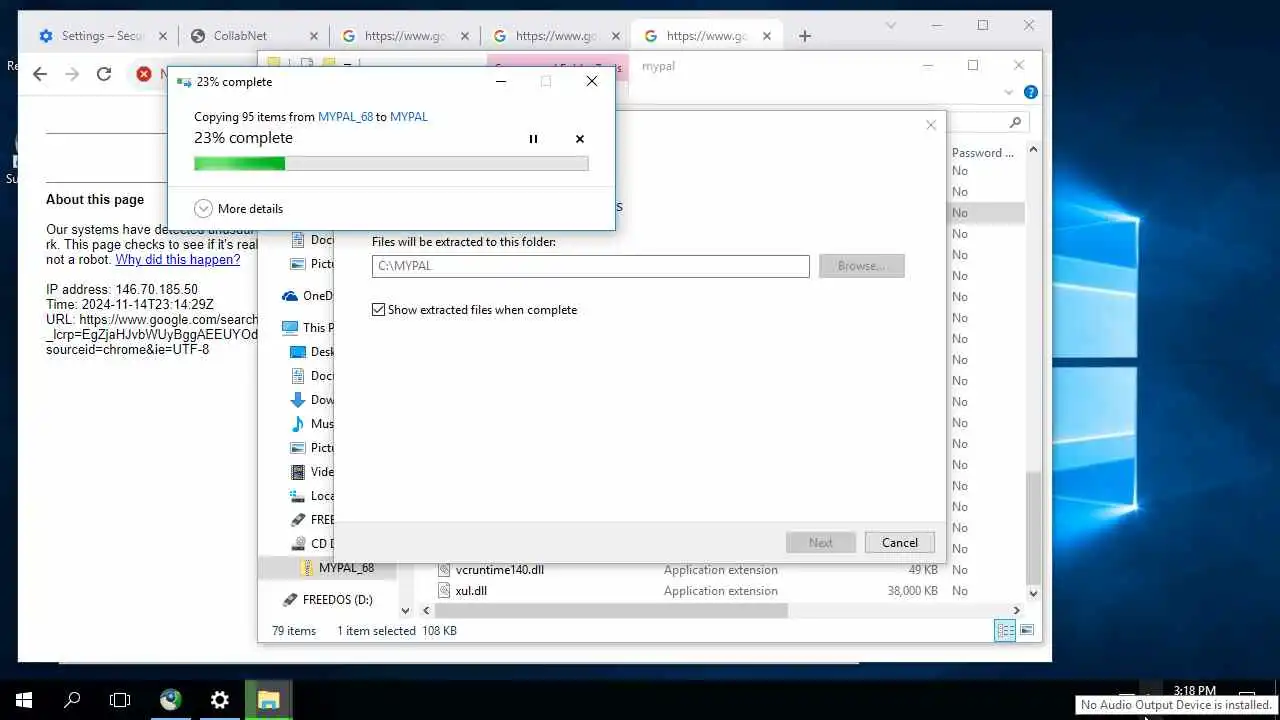This screenshot has height=720, width=1280.
Task: Open Downloads in the navigation pane
Action: pyautogui.click(x=311, y=400)
